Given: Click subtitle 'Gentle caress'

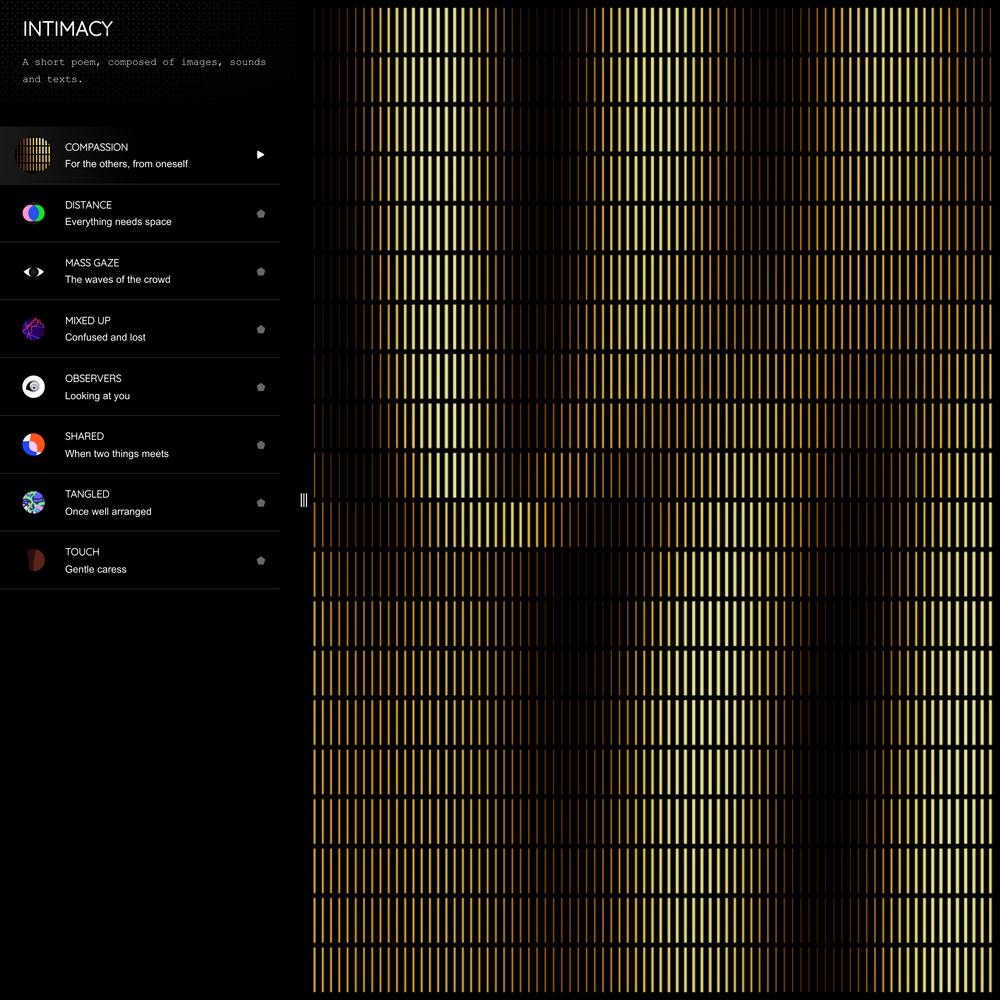Looking at the screenshot, I should click(96, 569).
